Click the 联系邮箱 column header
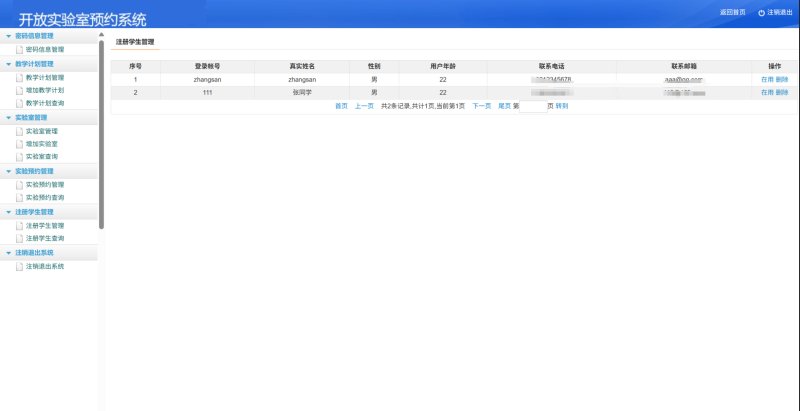Viewport: 800px width, 411px height. (x=684, y=67)
